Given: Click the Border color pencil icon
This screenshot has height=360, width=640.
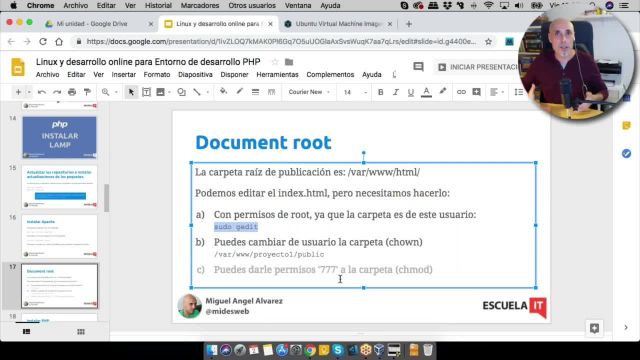Looking at the screenshot, I should point(240,92).
